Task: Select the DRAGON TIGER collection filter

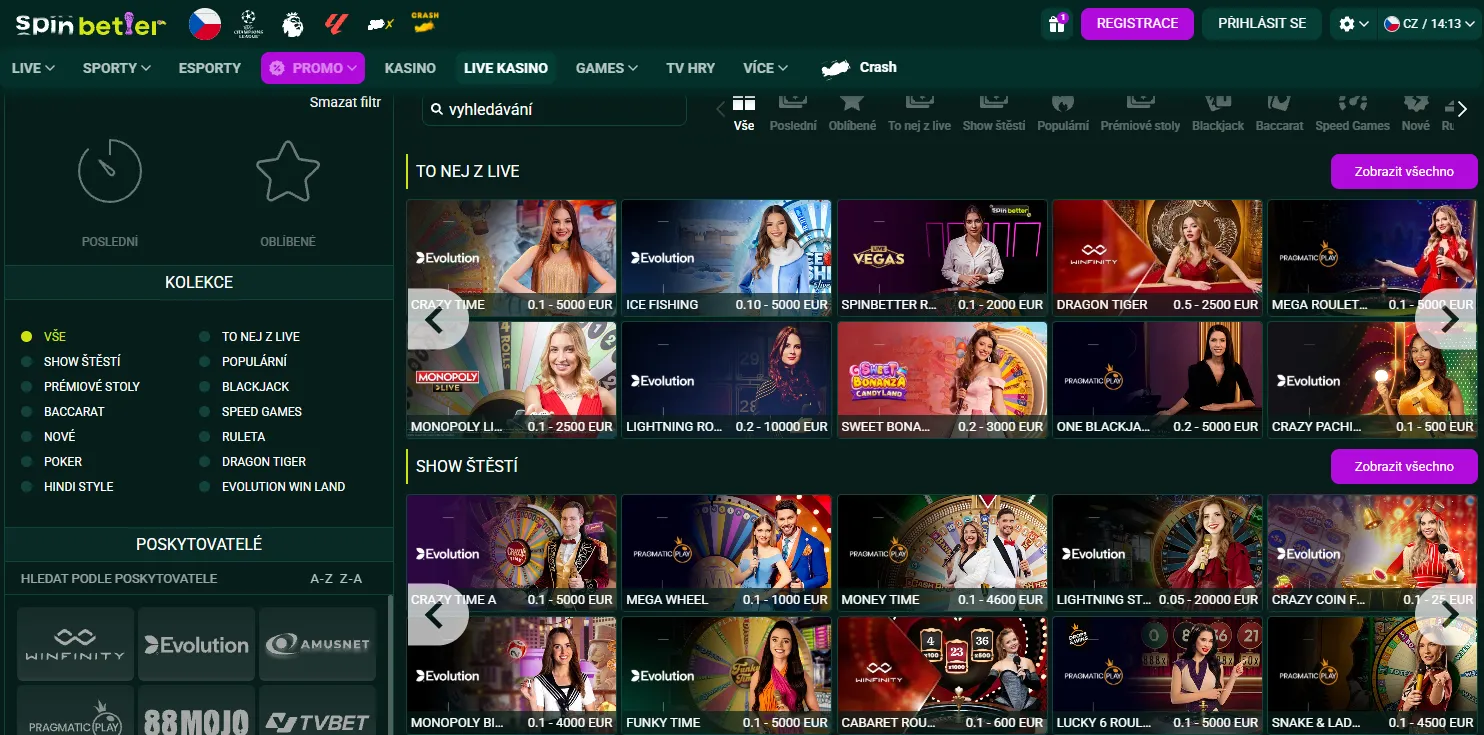Action: (253, 462)
